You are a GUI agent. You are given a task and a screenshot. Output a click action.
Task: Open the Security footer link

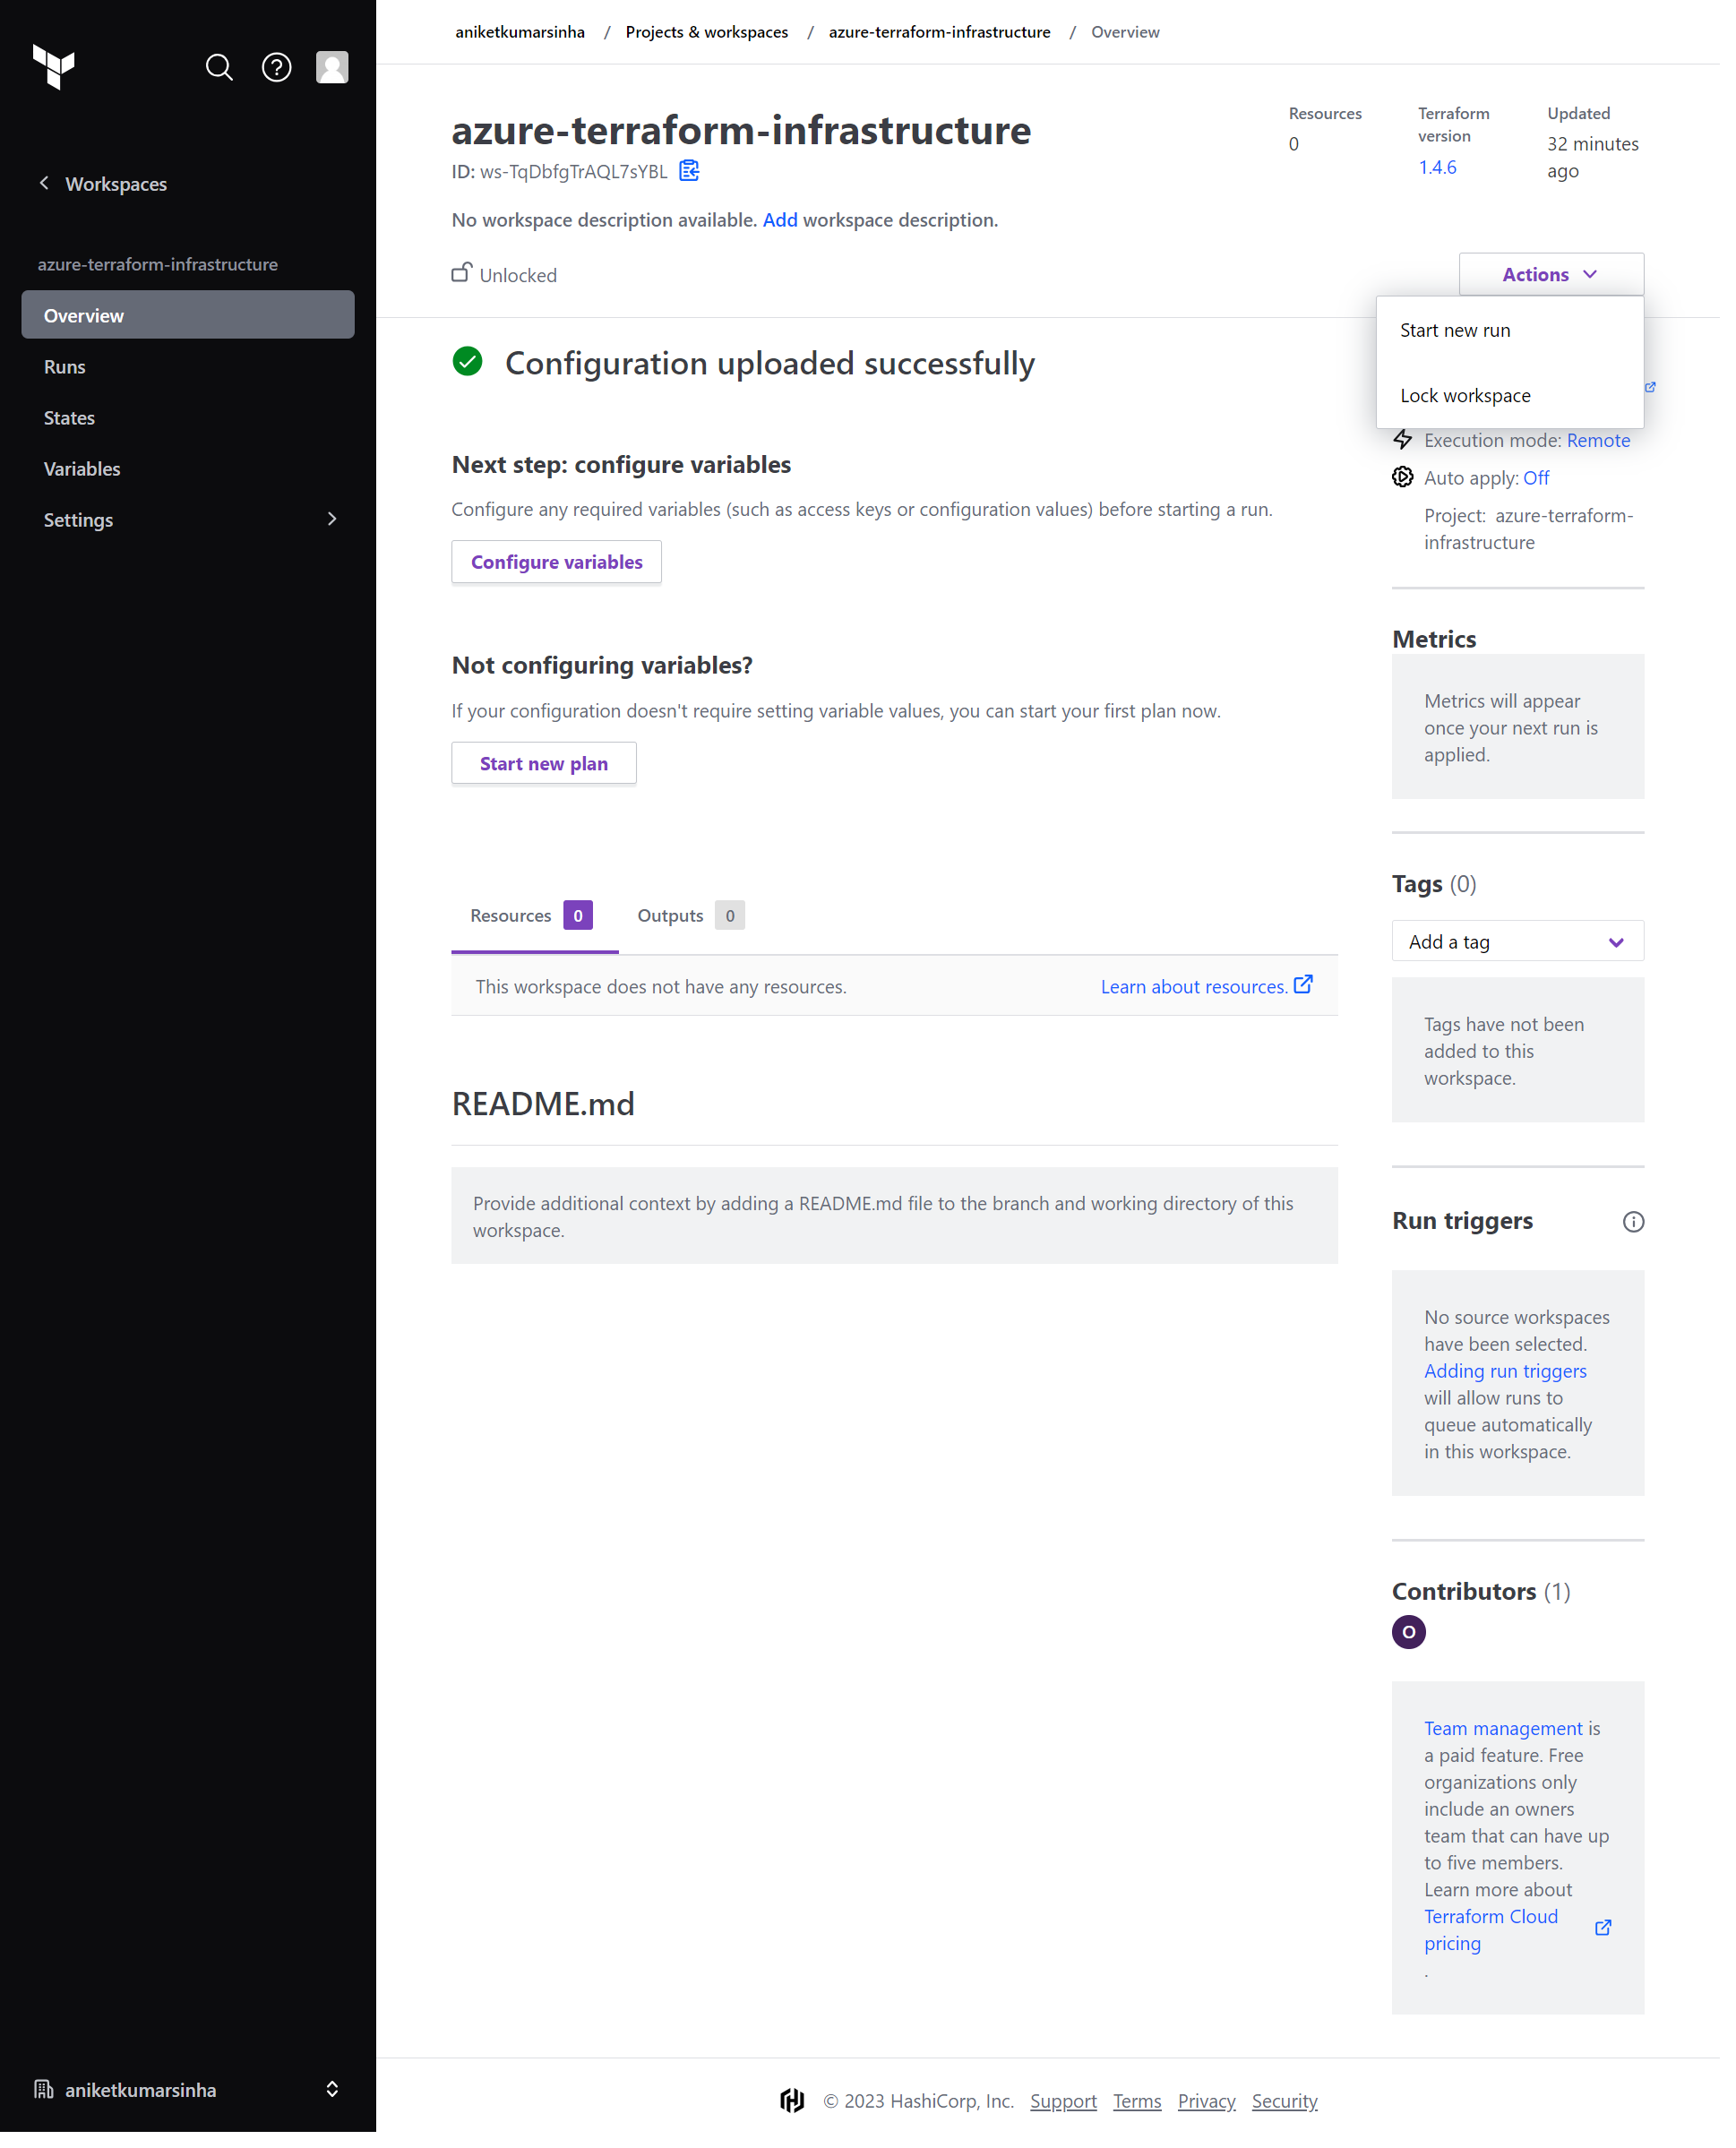pos(1296,2120)
